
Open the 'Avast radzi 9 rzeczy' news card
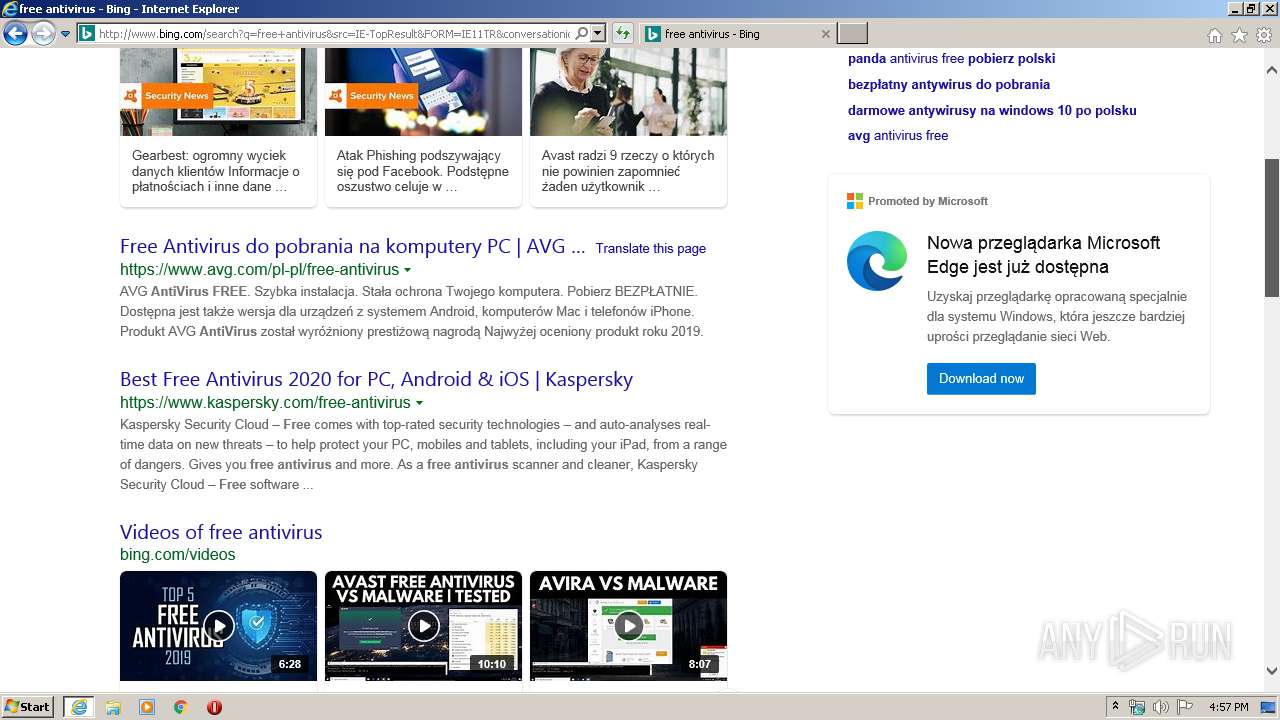tap(628, 127)
